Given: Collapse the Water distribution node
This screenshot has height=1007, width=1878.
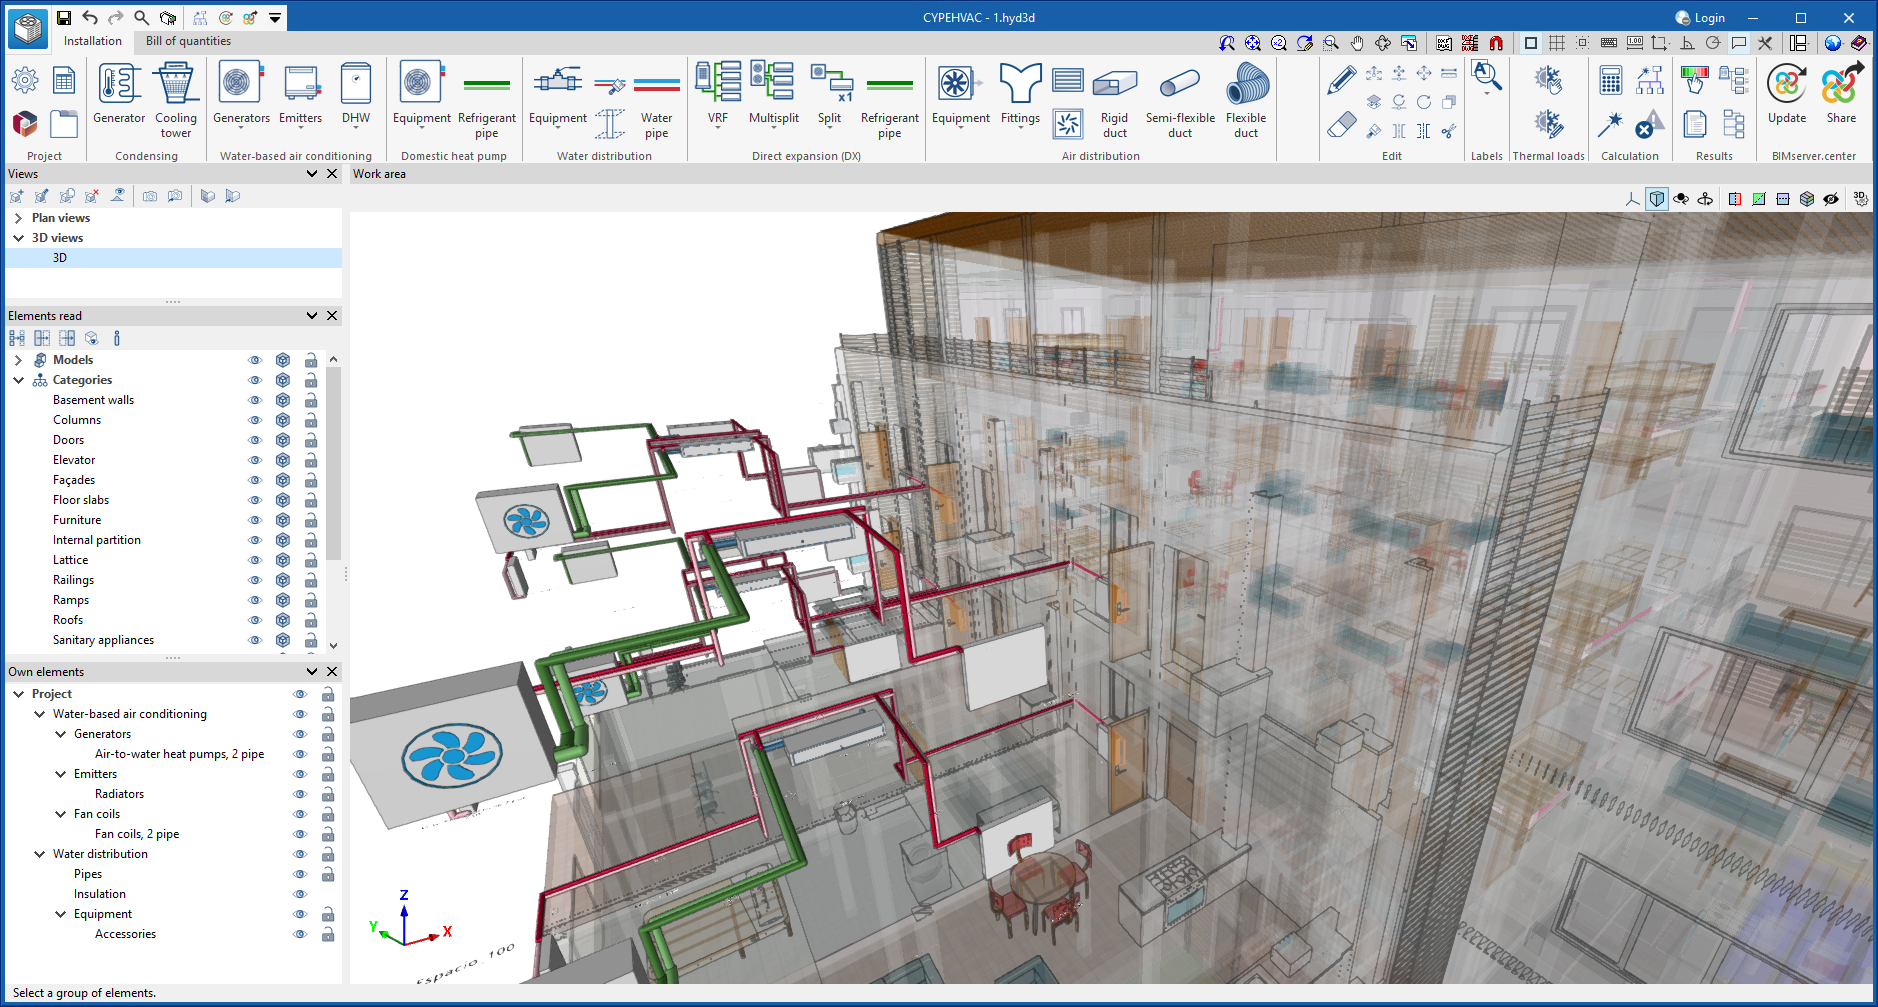Looking at the screenshot, I should [39, 854].
